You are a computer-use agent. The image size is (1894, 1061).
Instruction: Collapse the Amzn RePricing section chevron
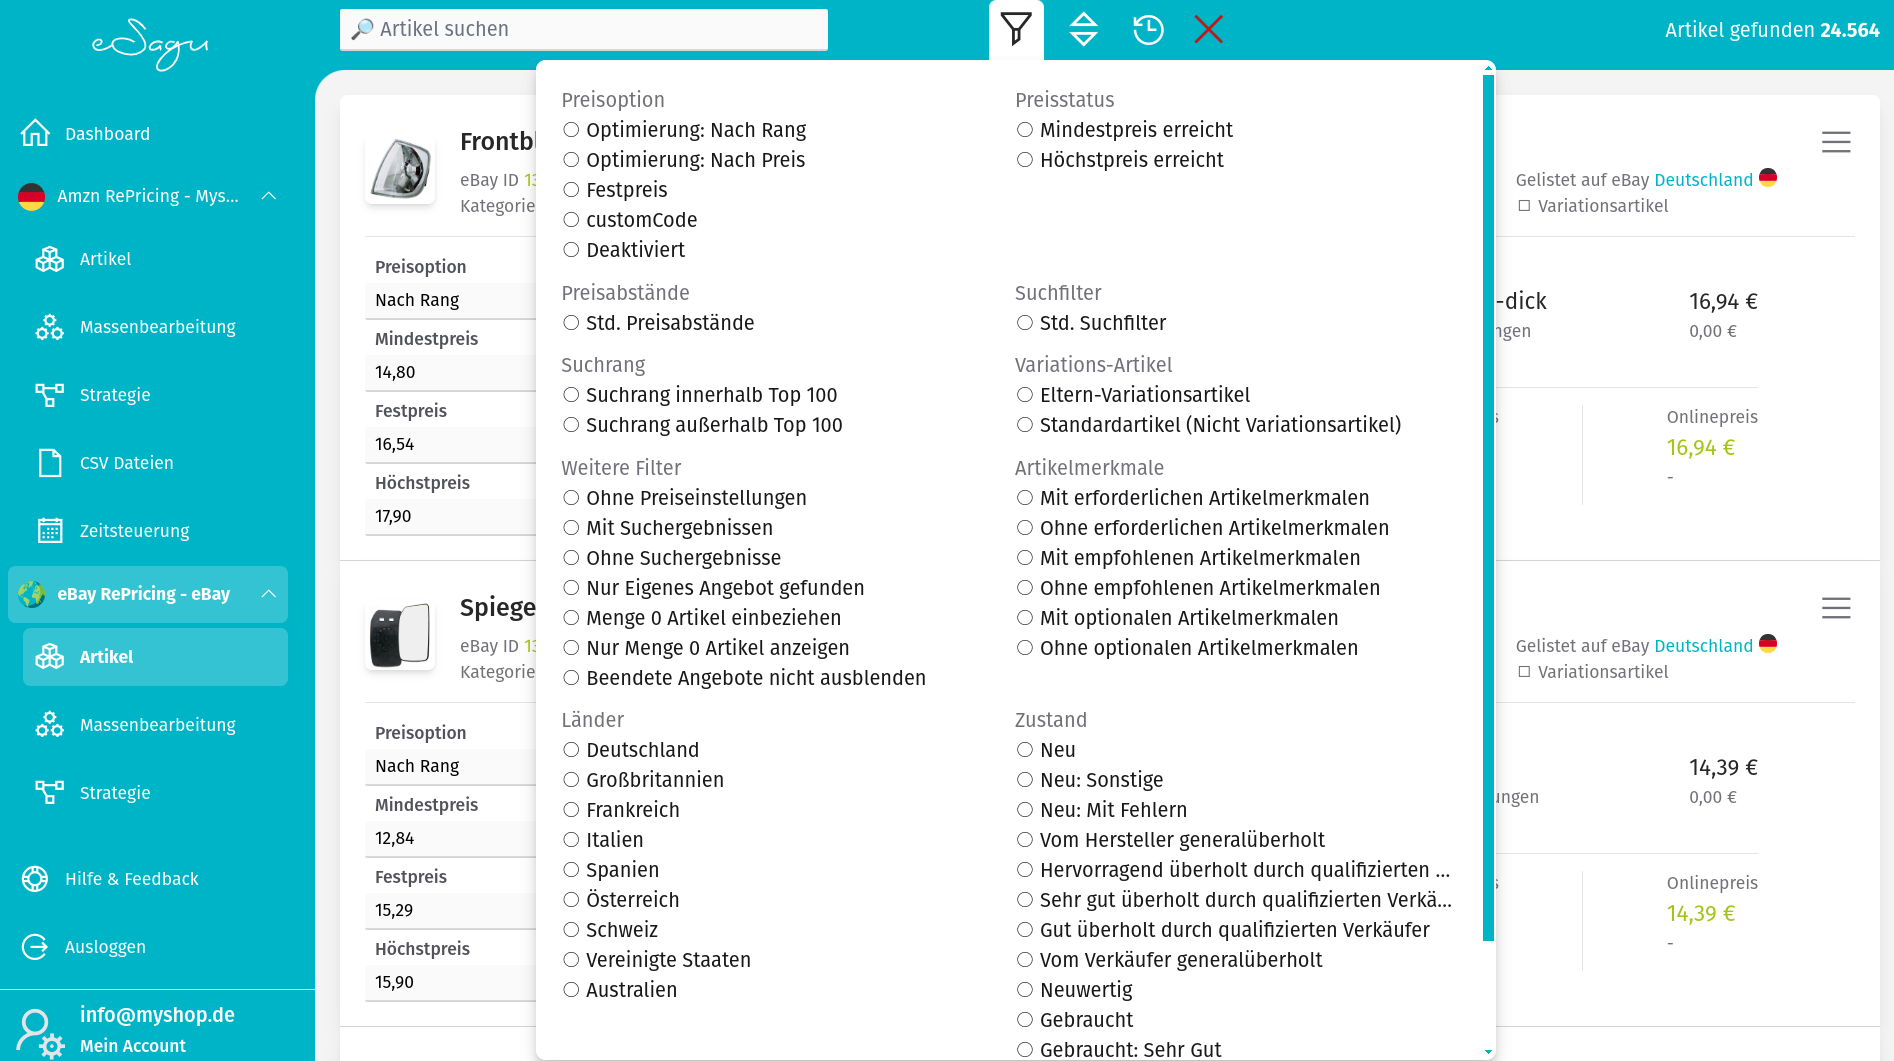point(269,196)
